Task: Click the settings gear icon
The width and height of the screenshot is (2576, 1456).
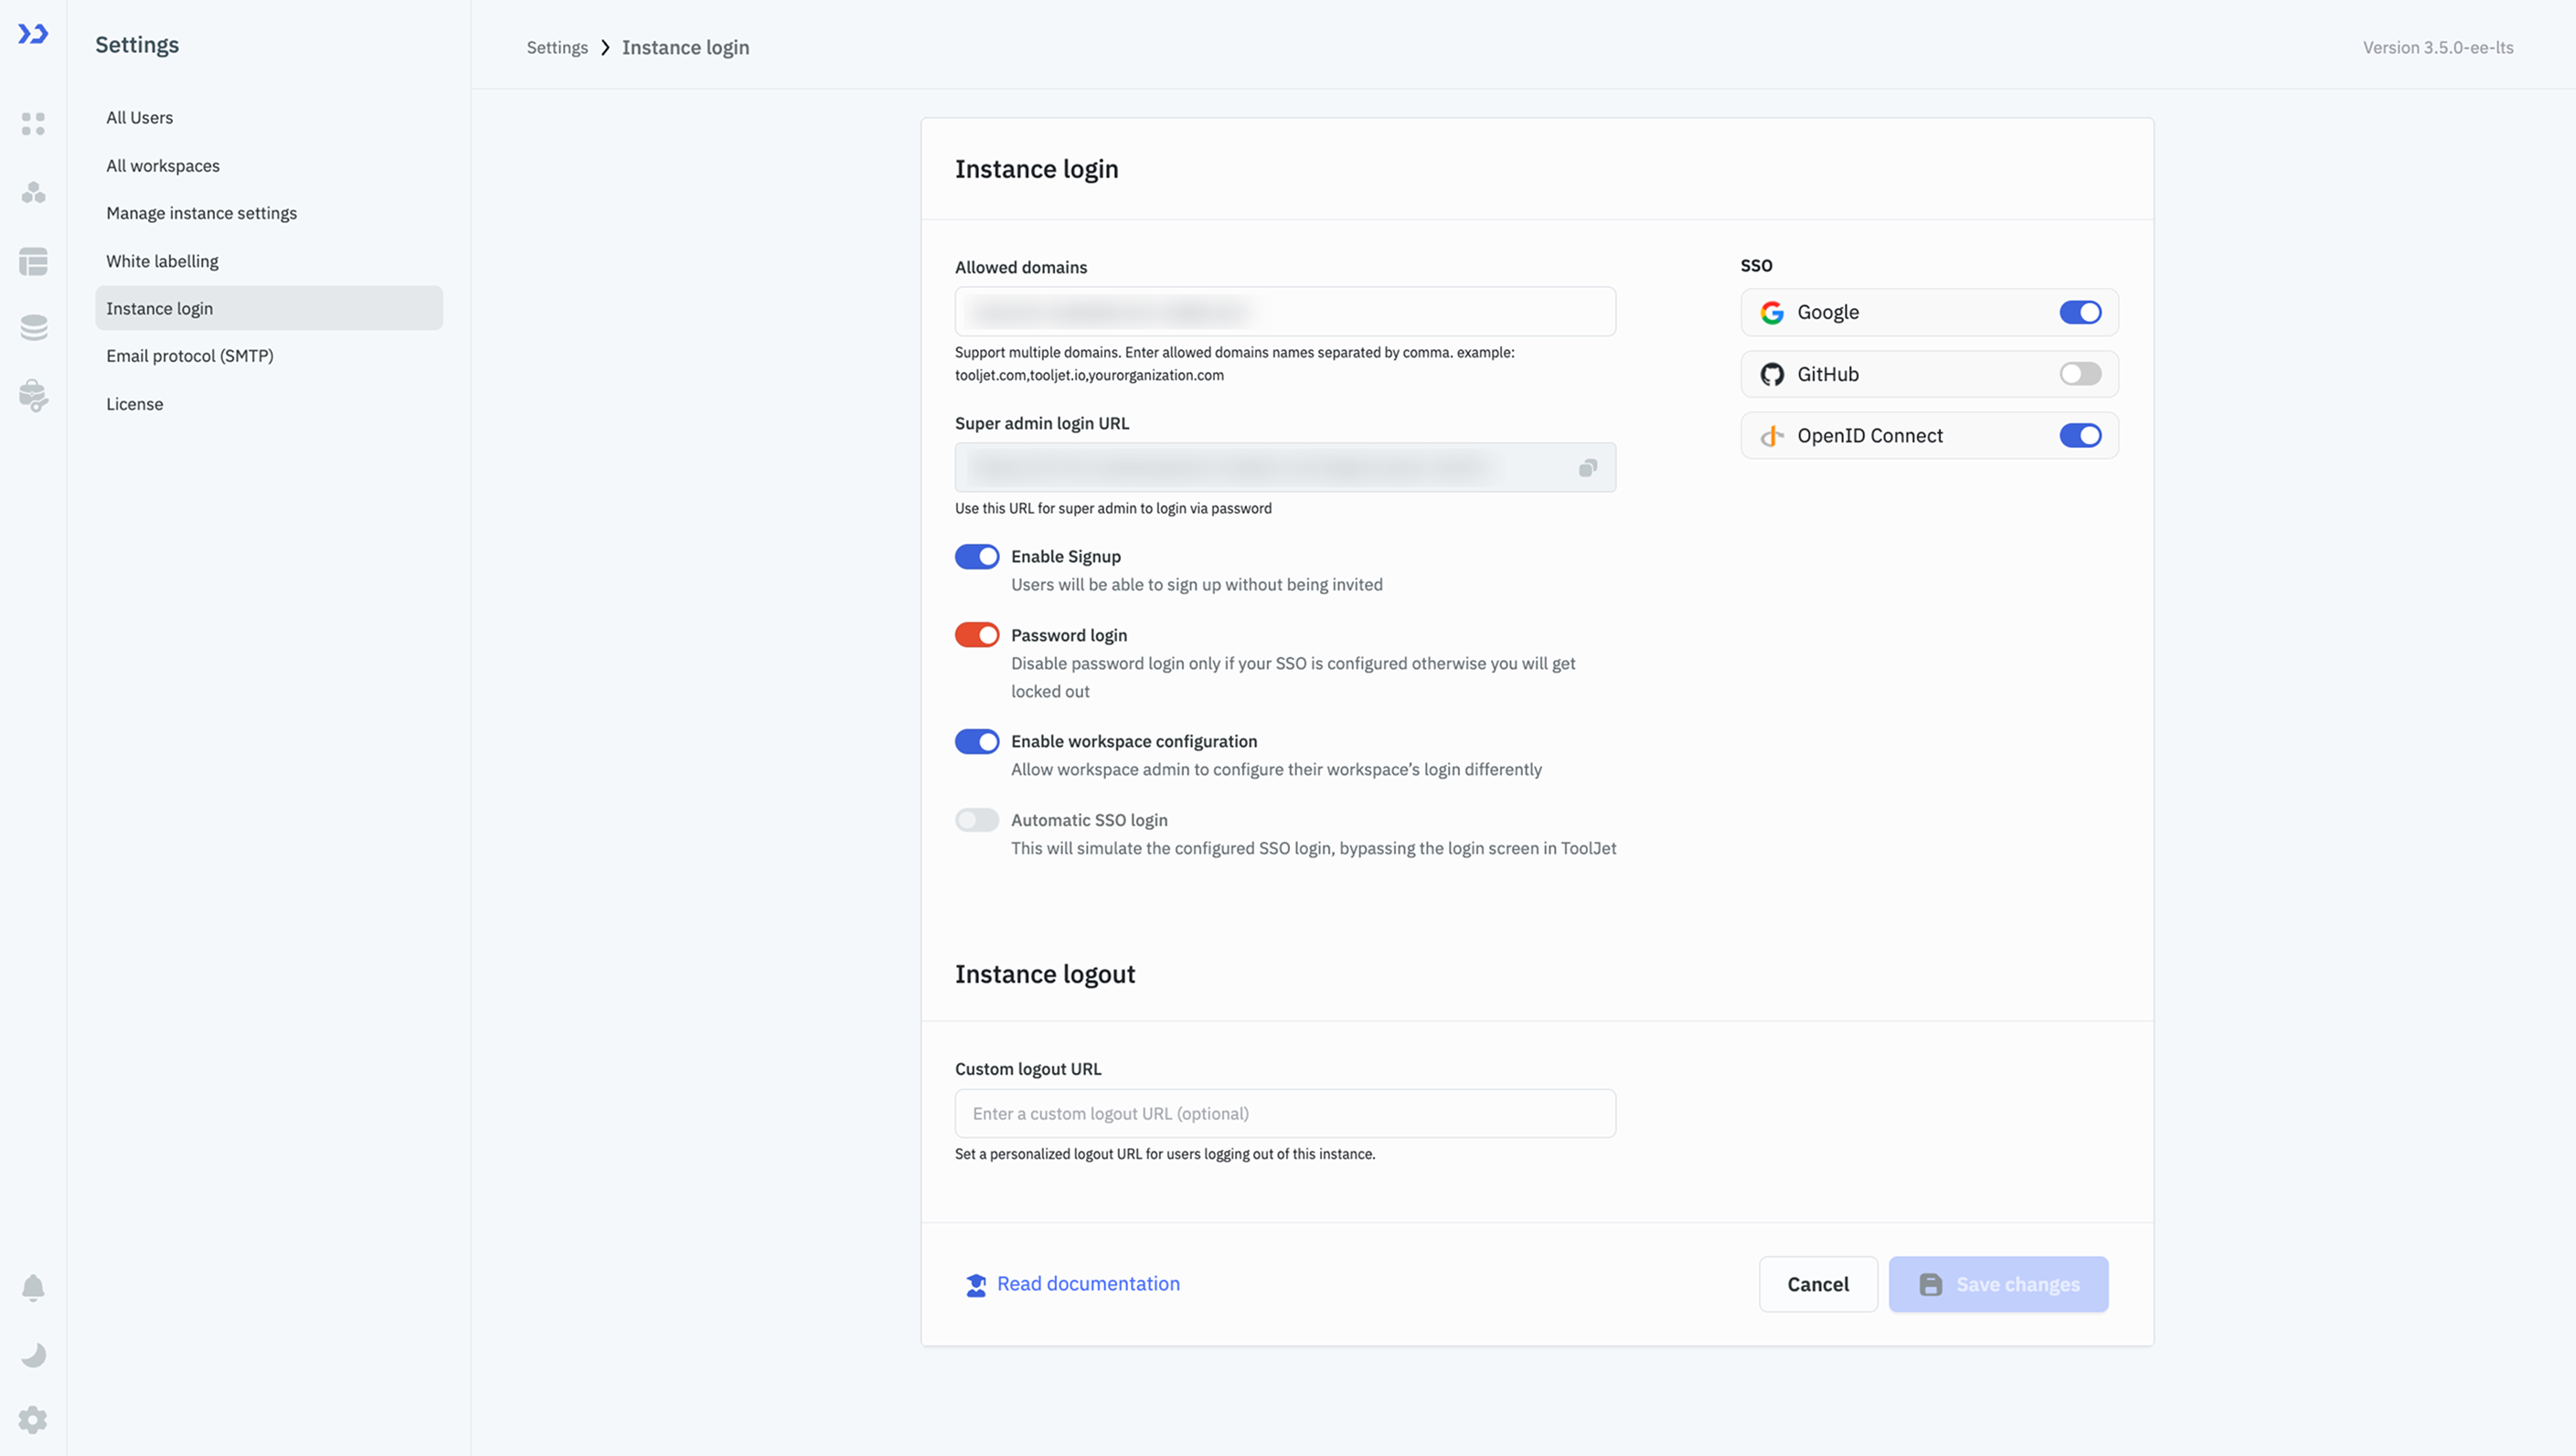Action: [x=33, y=1420]
